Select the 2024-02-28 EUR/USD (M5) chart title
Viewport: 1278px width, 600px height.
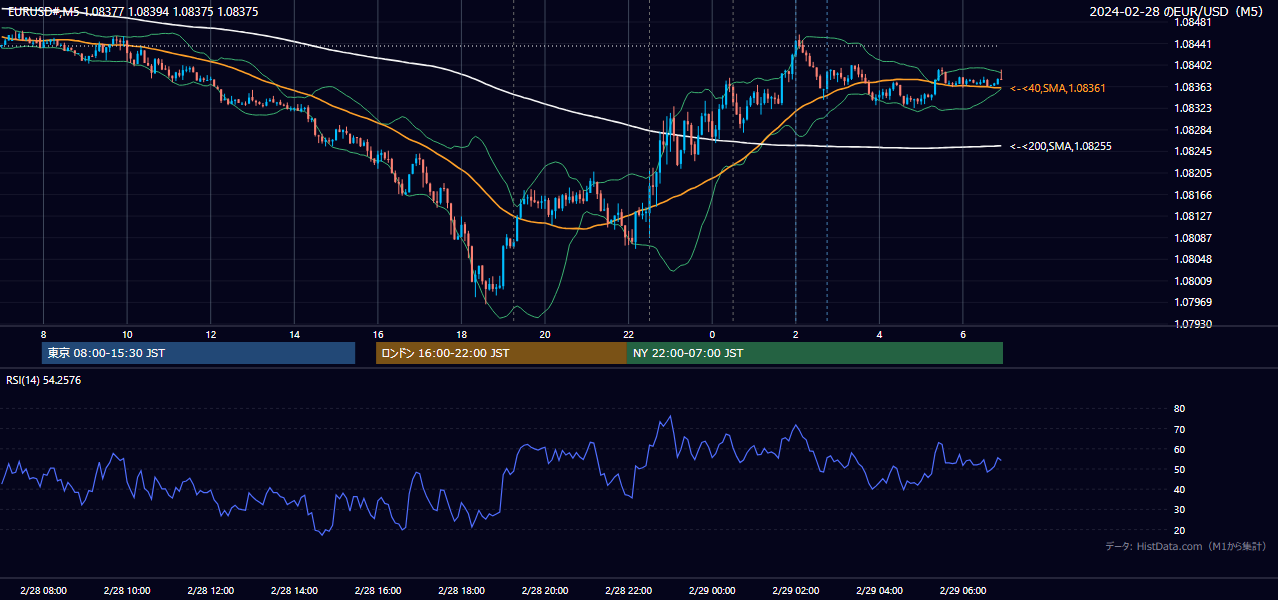coord(1177,12)
